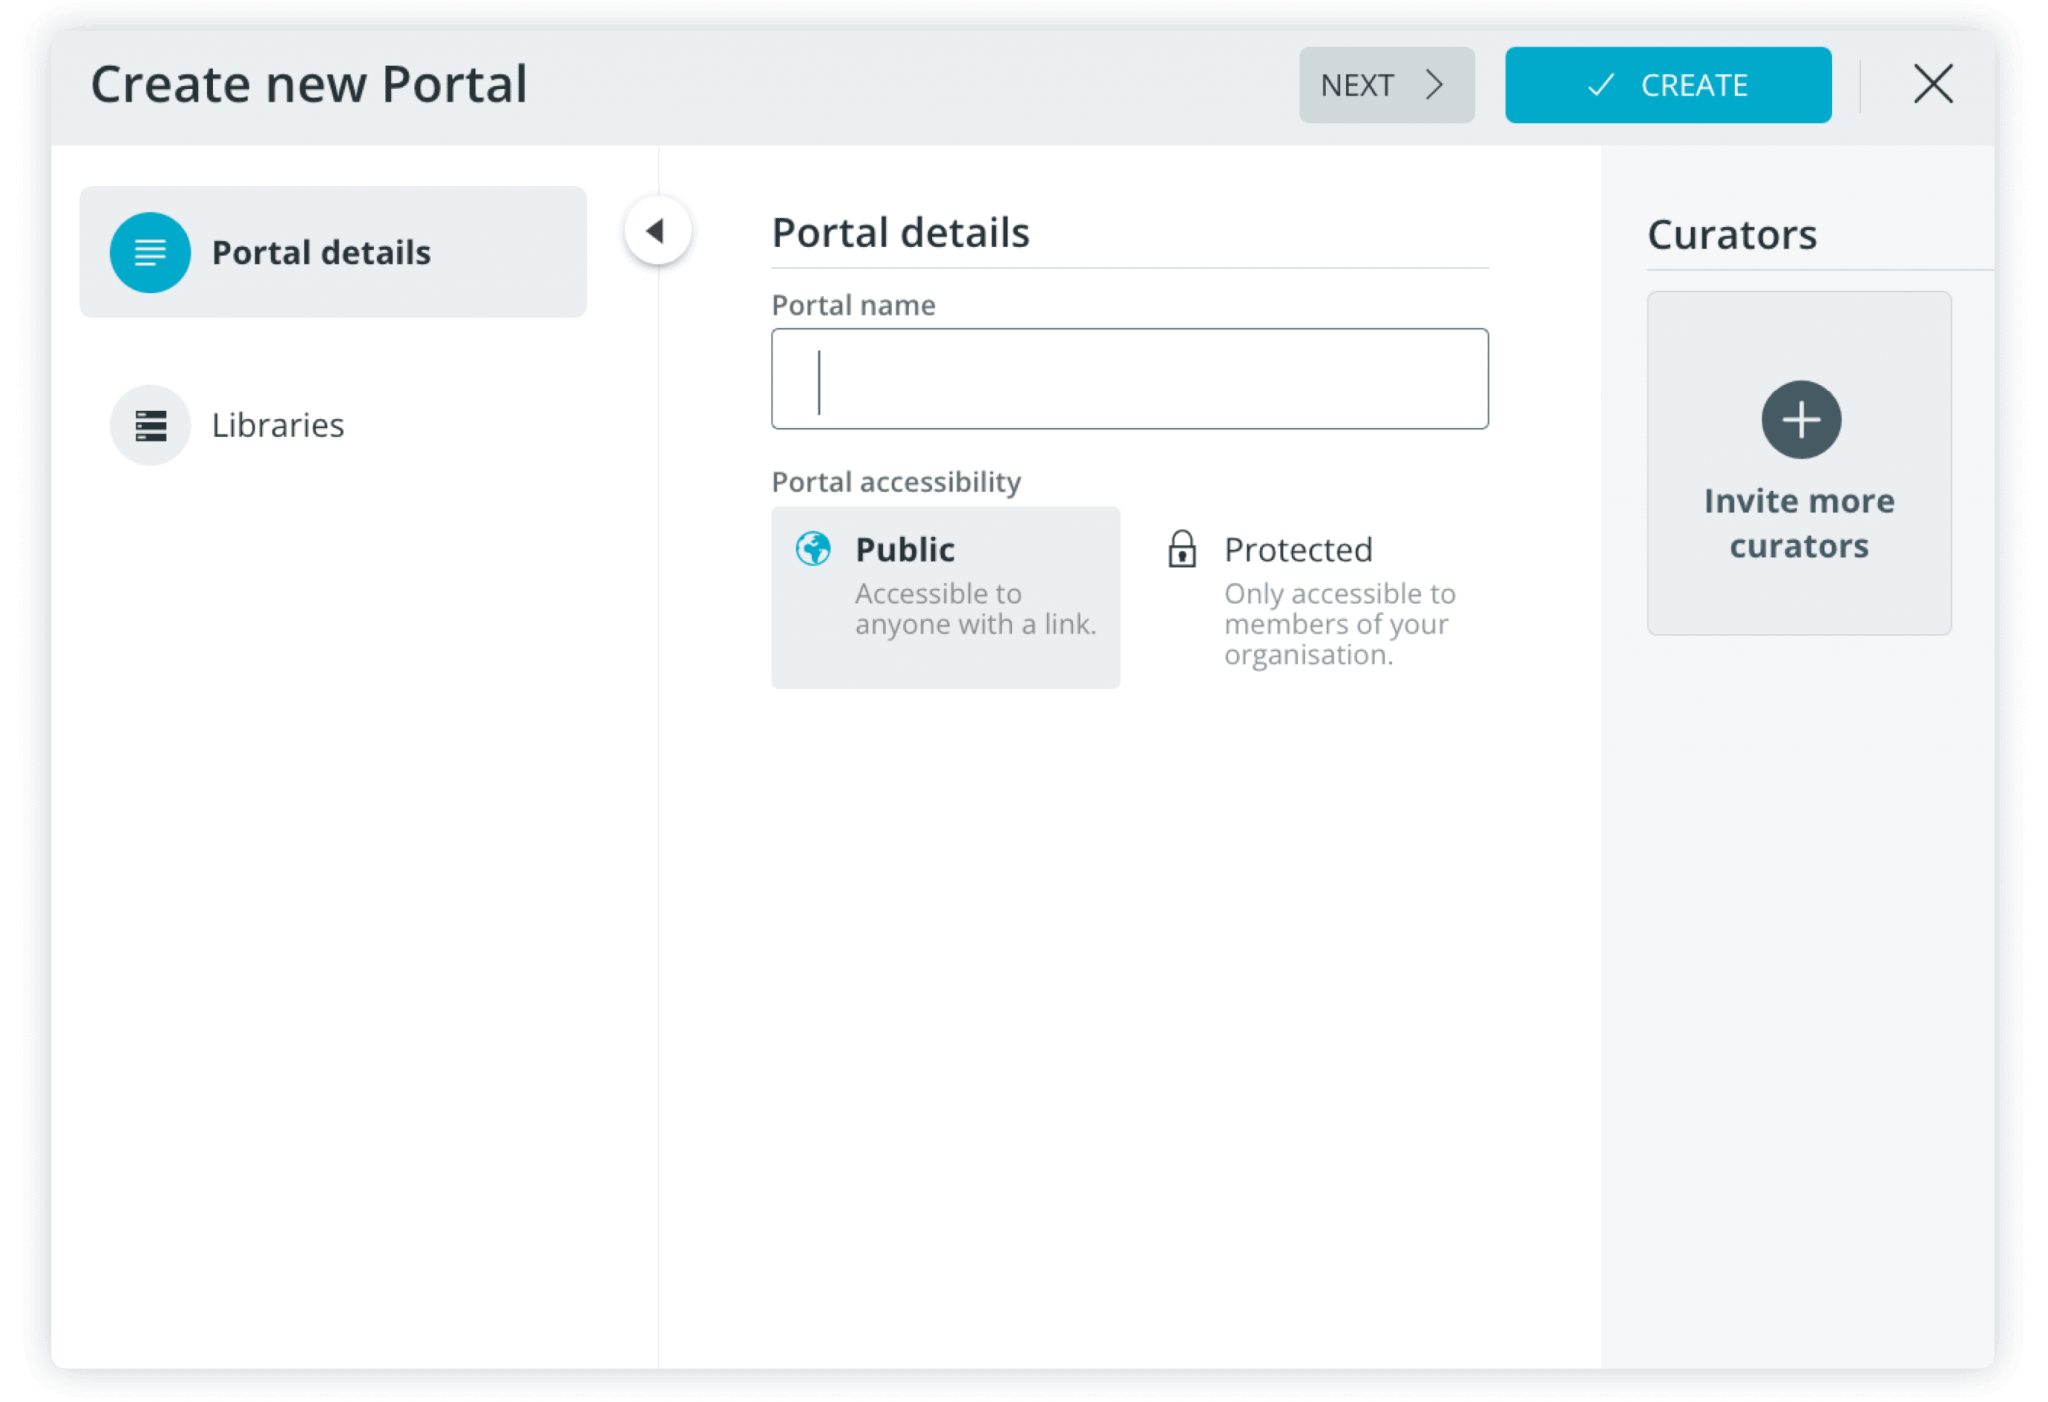
Task: Click inside the Portal name field
Action: tap(1129, 379)
